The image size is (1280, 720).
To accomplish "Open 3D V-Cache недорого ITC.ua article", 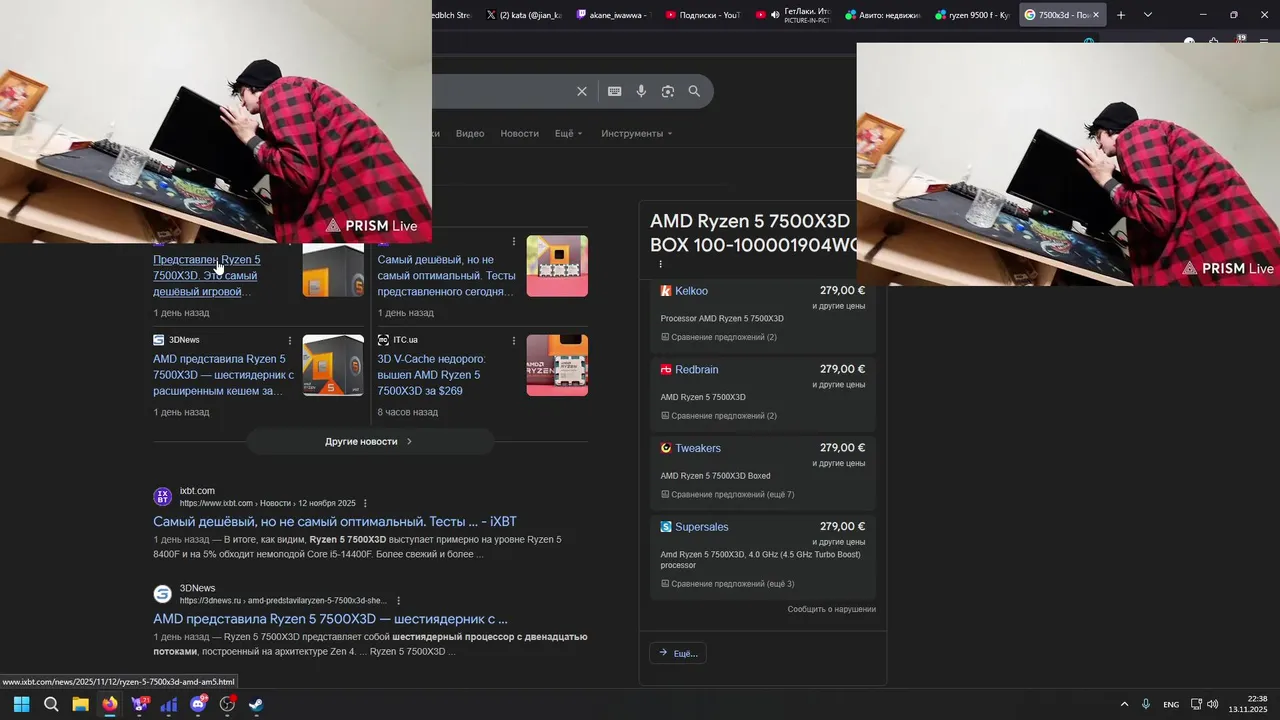I will 431,375.
